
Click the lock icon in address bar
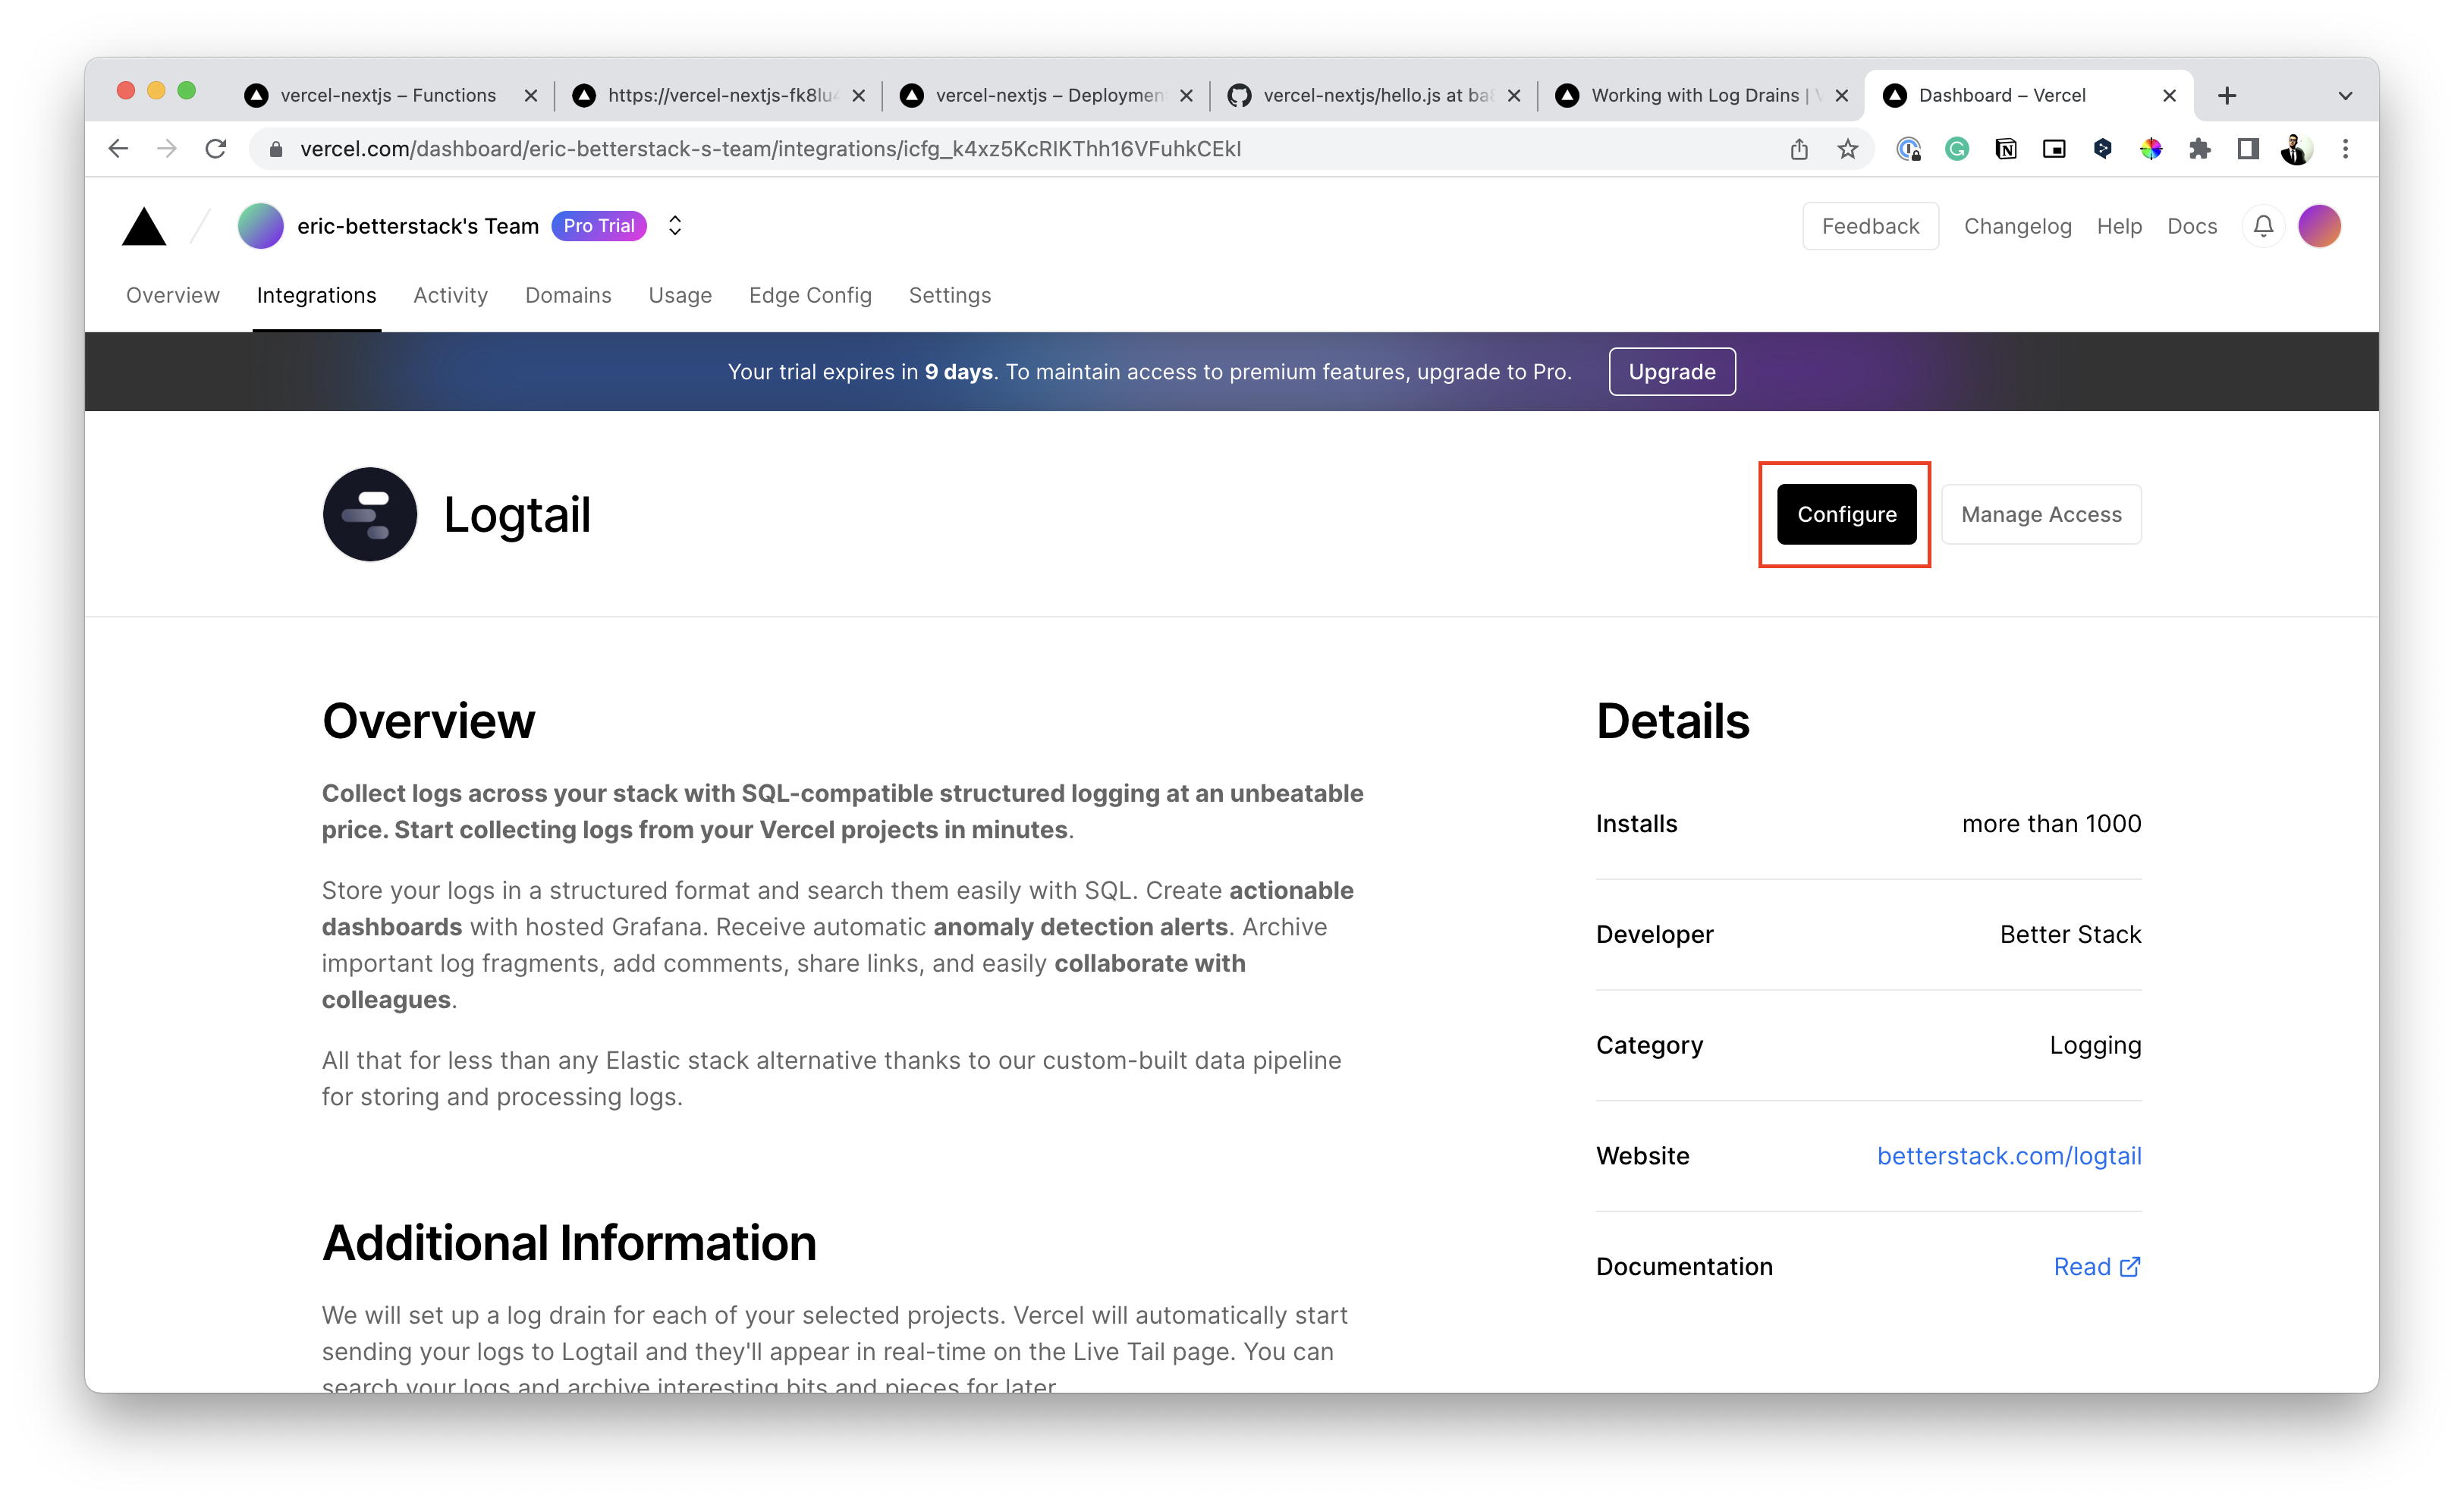pyautogui.click(x=277, y=149)
